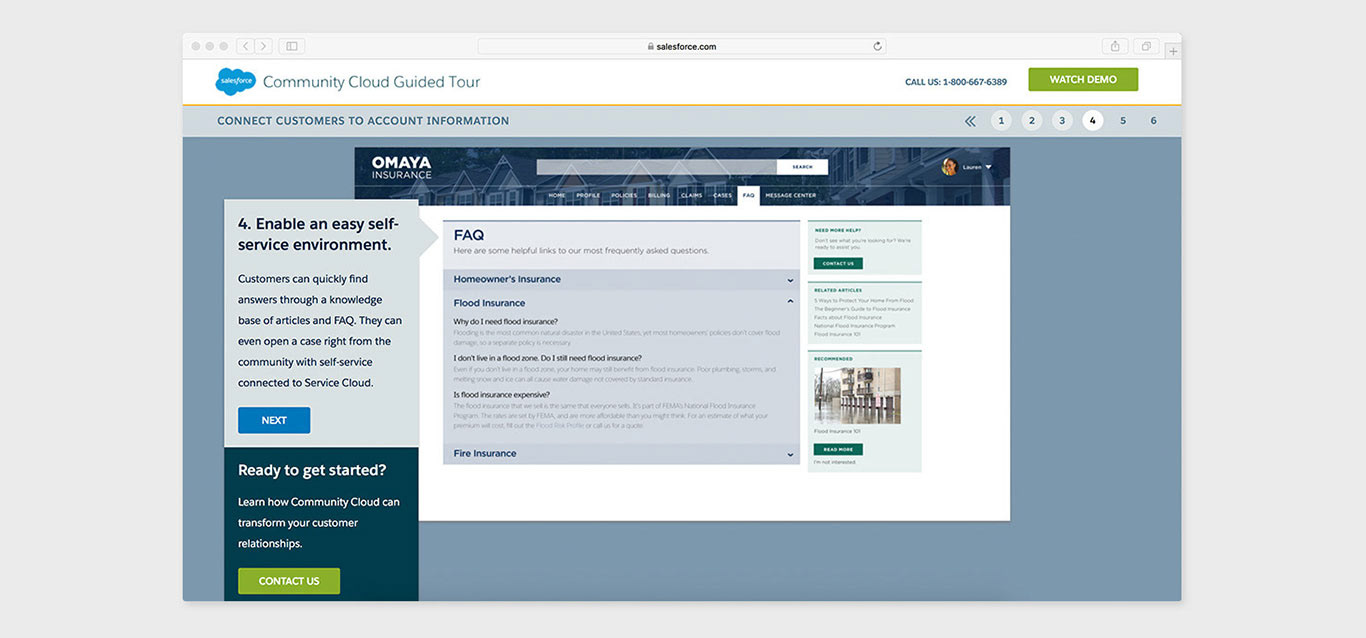Open the Safari share button

coord(1115,46)
